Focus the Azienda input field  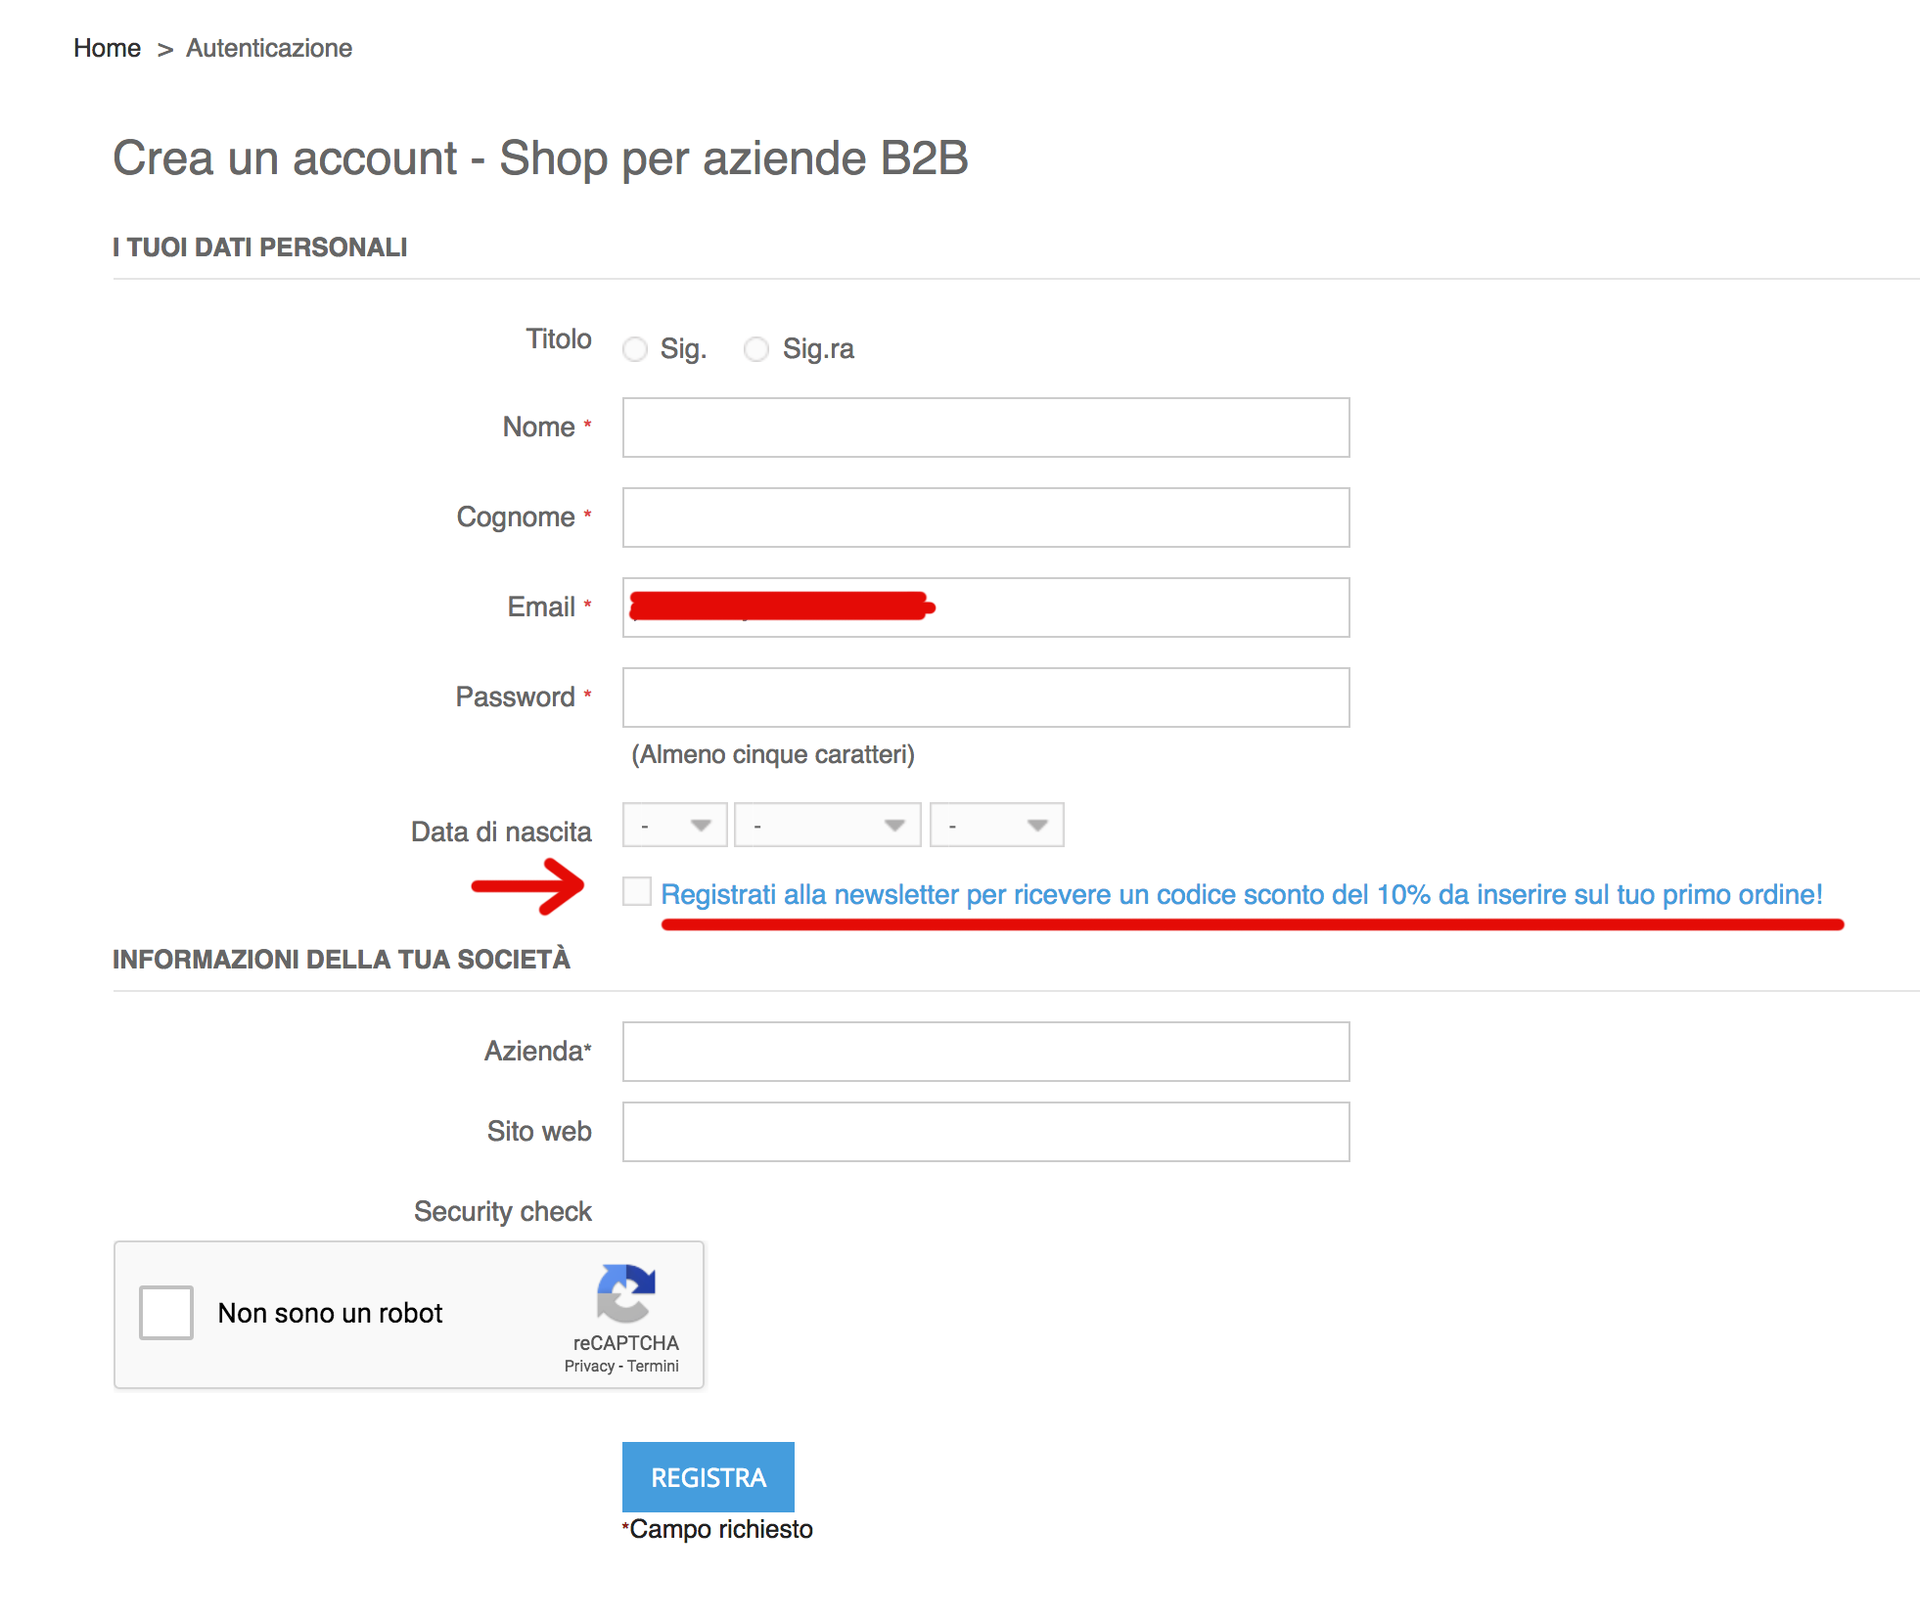(985, 1052)
